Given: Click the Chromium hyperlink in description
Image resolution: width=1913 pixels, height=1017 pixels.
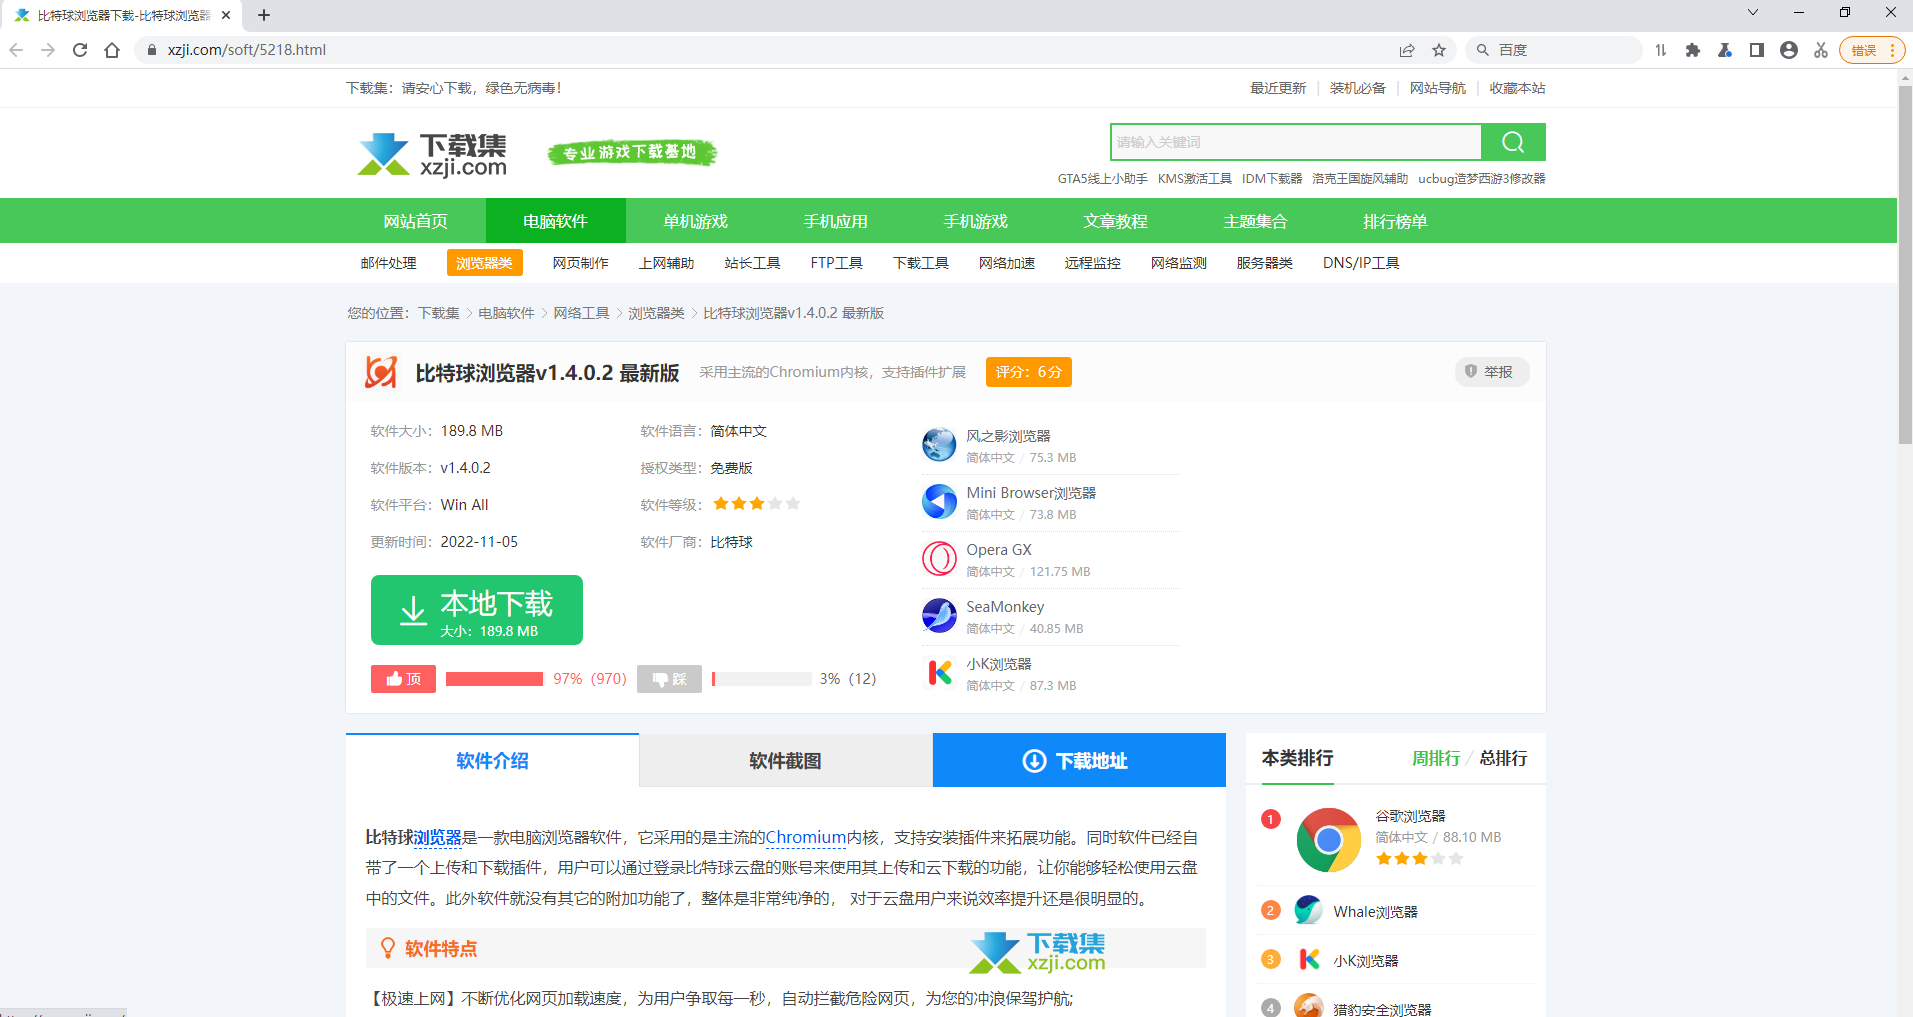Looking at the screenshot, I should pyautogui.click(x=806, y=837).
